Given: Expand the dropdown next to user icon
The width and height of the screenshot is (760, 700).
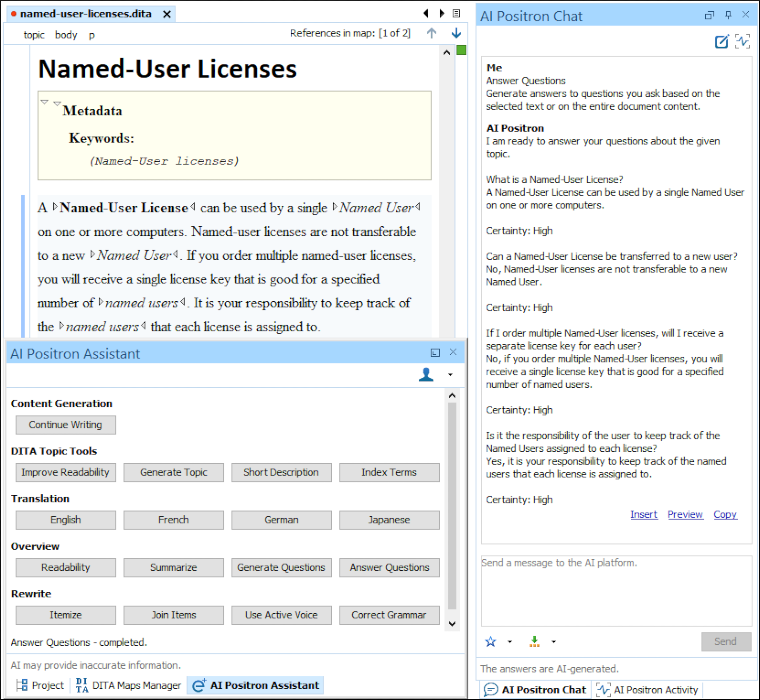Looking at the screenshot, I should coord(450,375).
